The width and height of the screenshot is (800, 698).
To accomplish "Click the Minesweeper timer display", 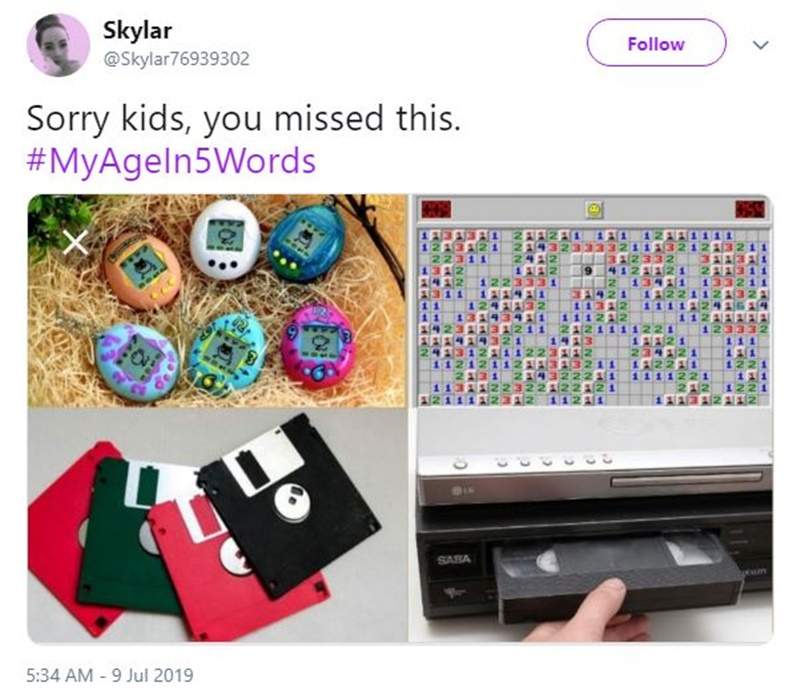I will tap(750, 209).
